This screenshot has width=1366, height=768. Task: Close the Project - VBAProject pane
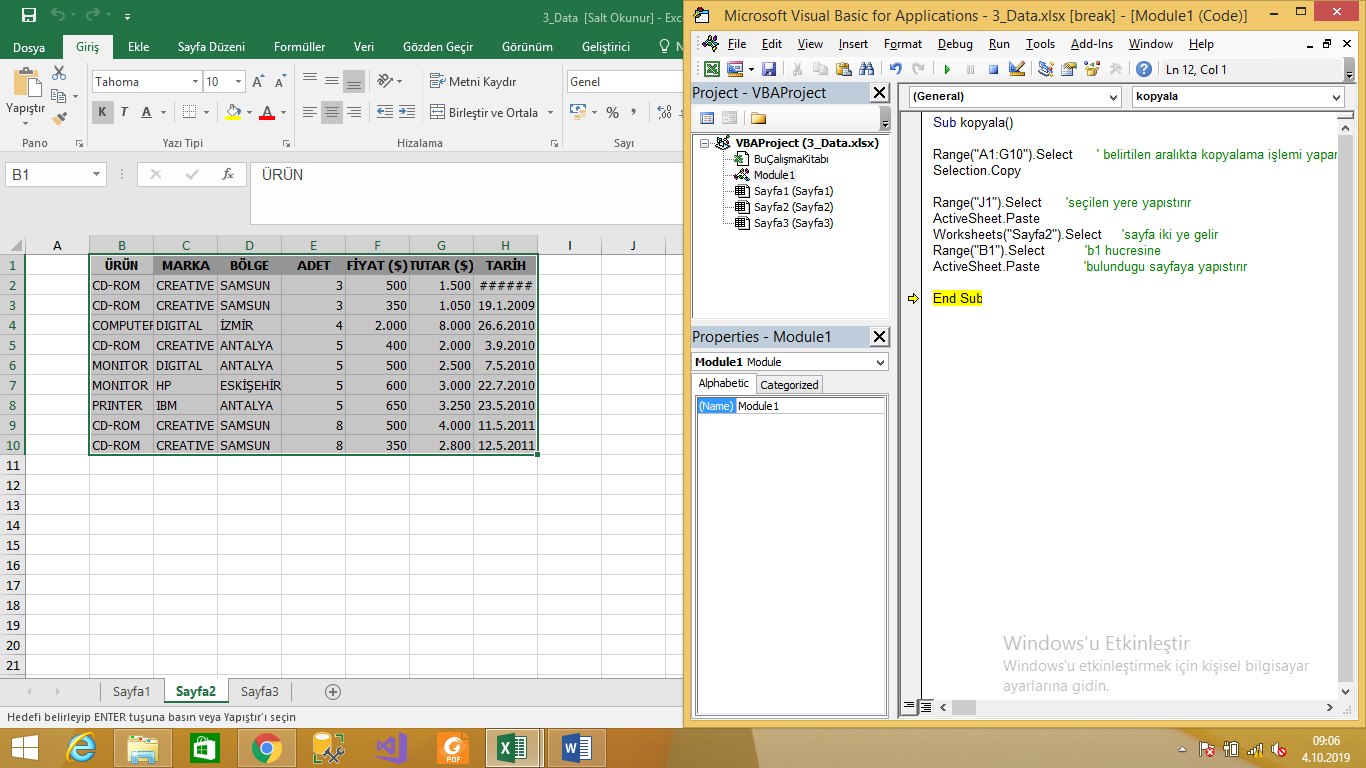[879, 93]
